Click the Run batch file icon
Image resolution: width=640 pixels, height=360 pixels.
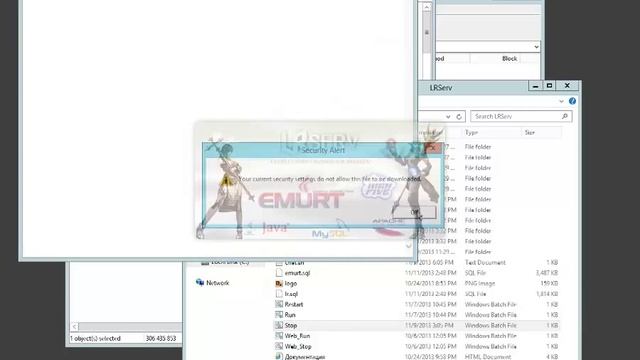tap(279, 315)
